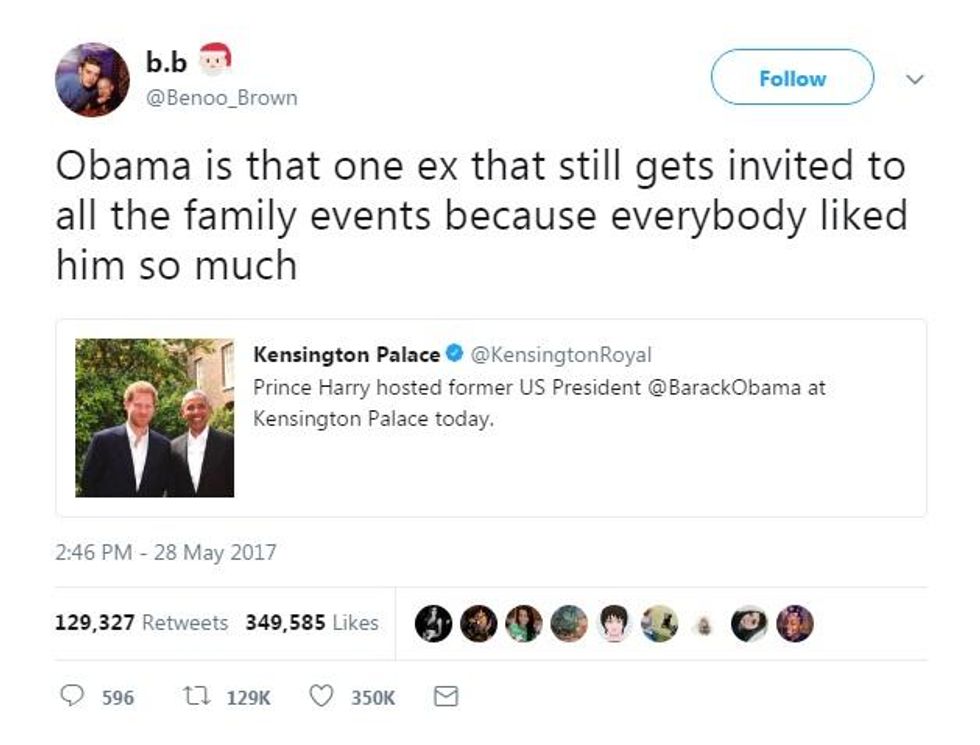
Task: Click the 2:46 PM - 28 May 2017 timestamp
Action: point(165,552)
